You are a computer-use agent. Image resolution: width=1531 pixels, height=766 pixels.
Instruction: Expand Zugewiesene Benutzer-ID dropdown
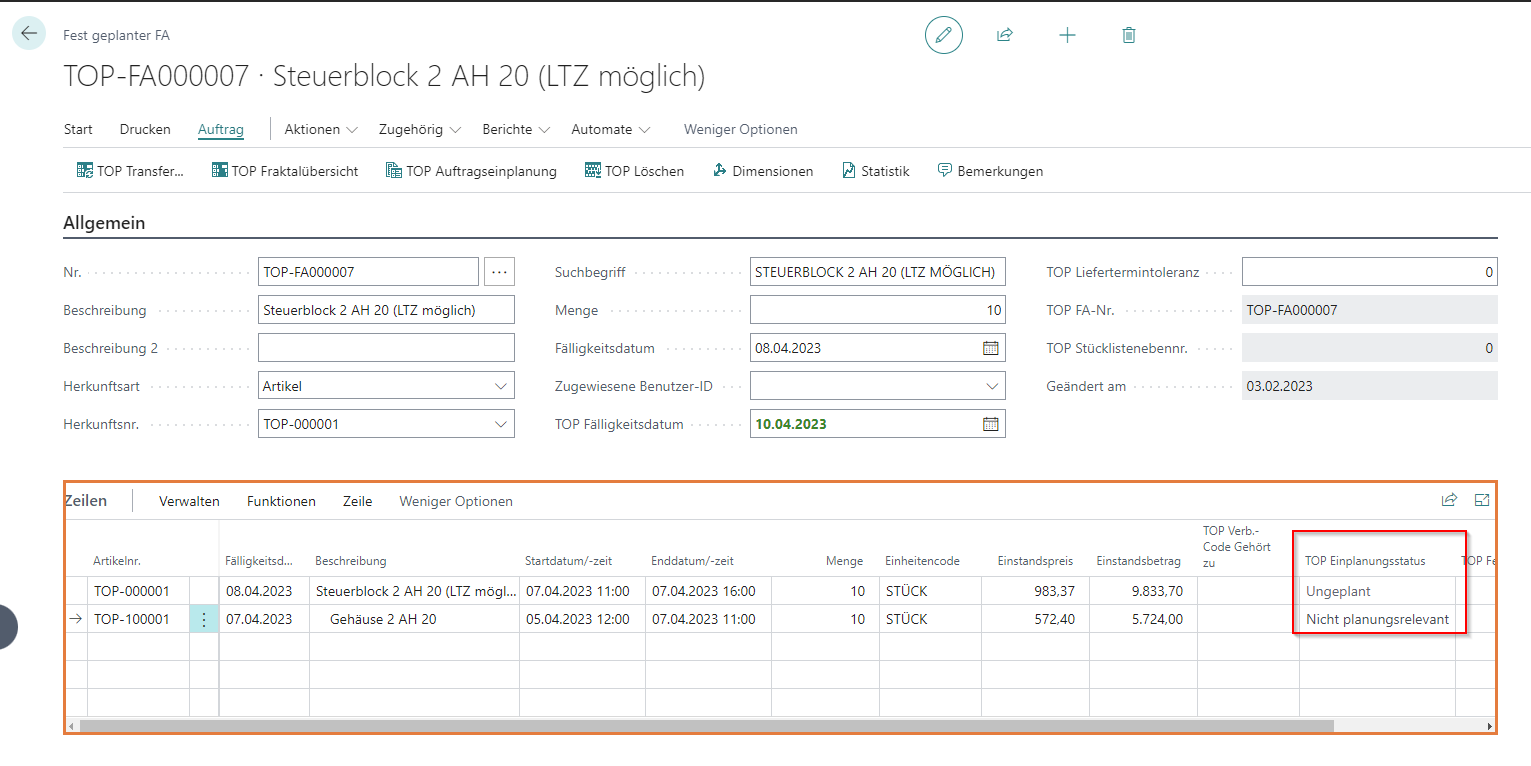991,386
